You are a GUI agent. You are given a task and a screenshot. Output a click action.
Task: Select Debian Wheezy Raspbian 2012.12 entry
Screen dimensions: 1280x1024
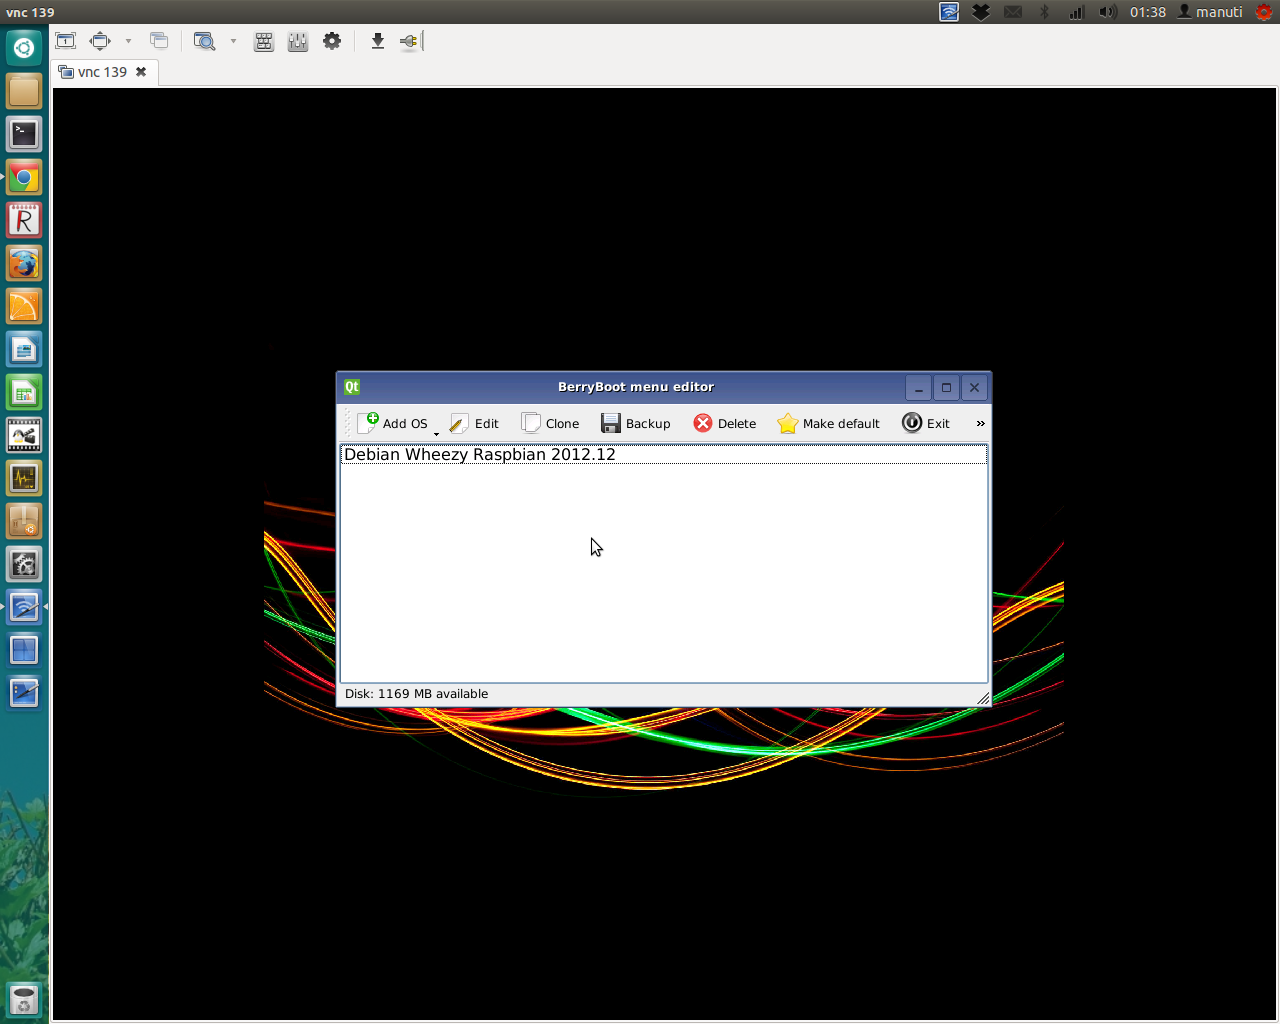pyautogui.click(x=480, y=455)
